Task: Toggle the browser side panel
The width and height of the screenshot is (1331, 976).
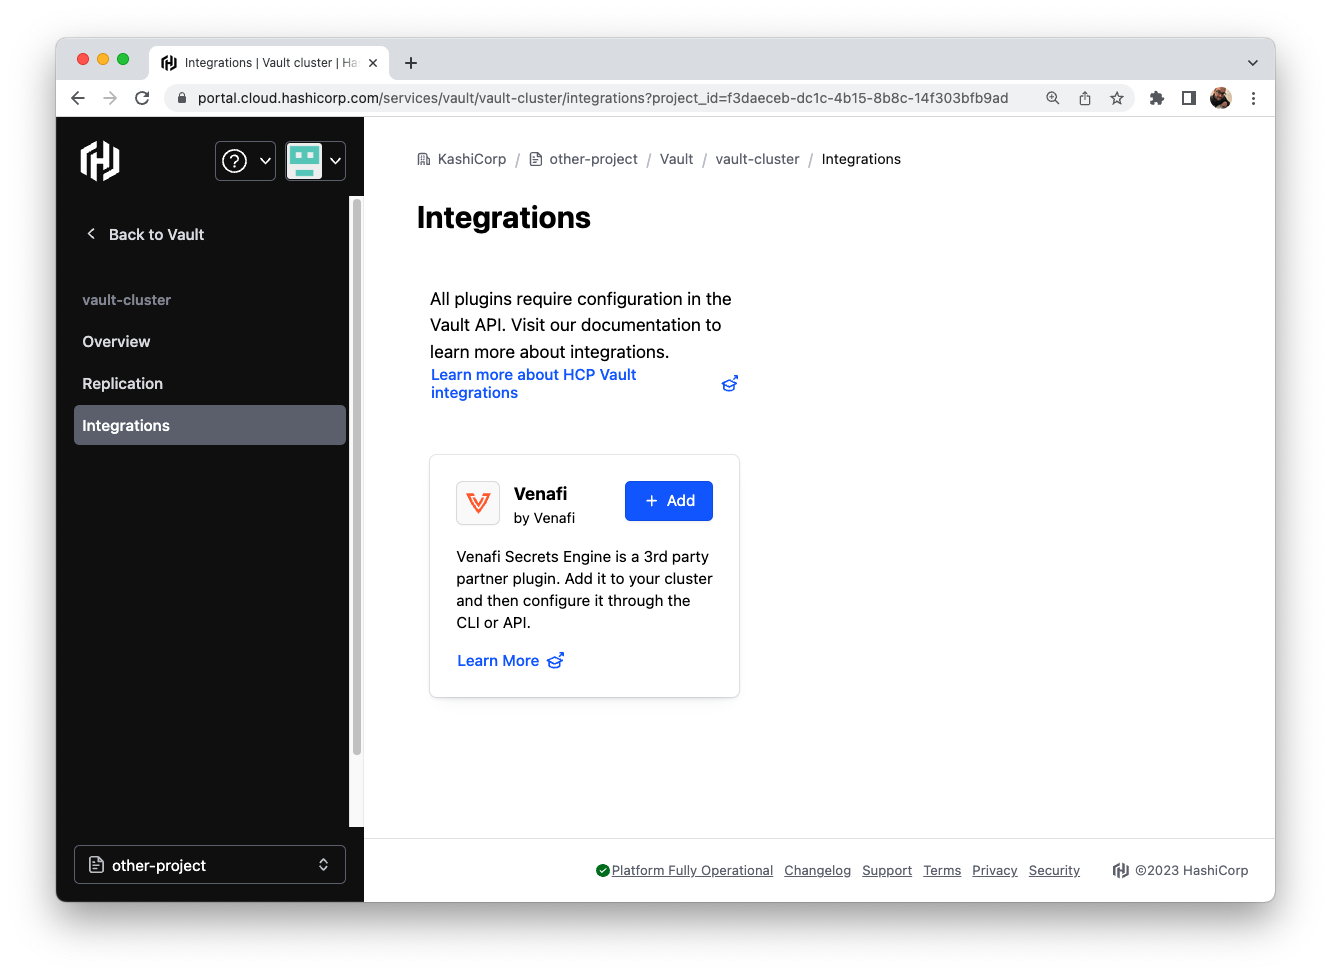Action: click(1189, 98)
